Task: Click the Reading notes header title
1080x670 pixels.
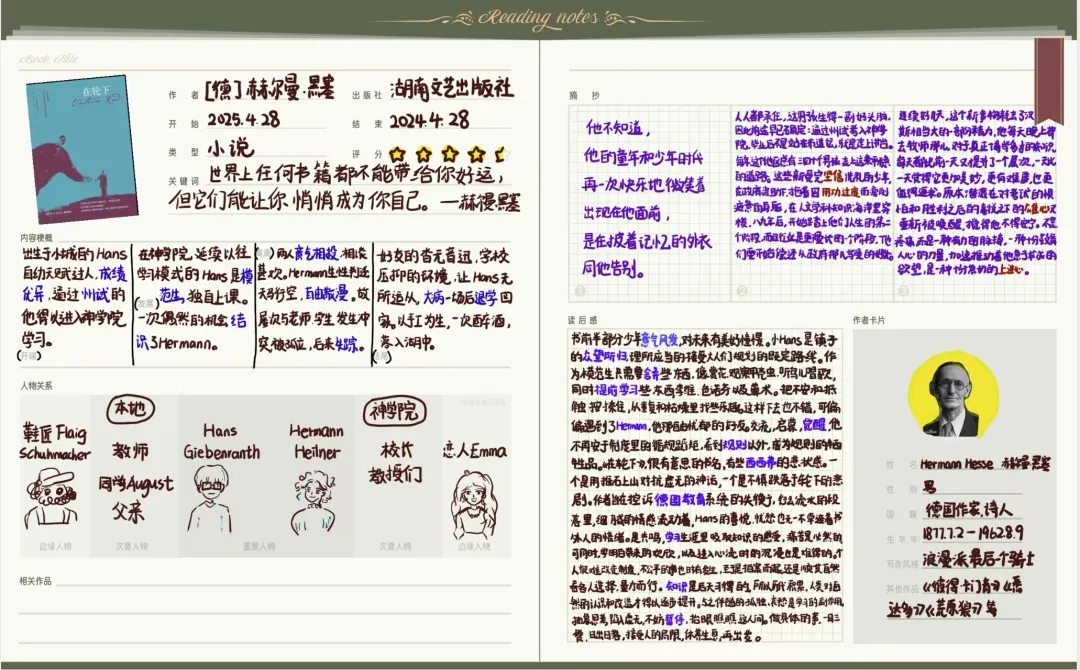Action: coord(539,17)
